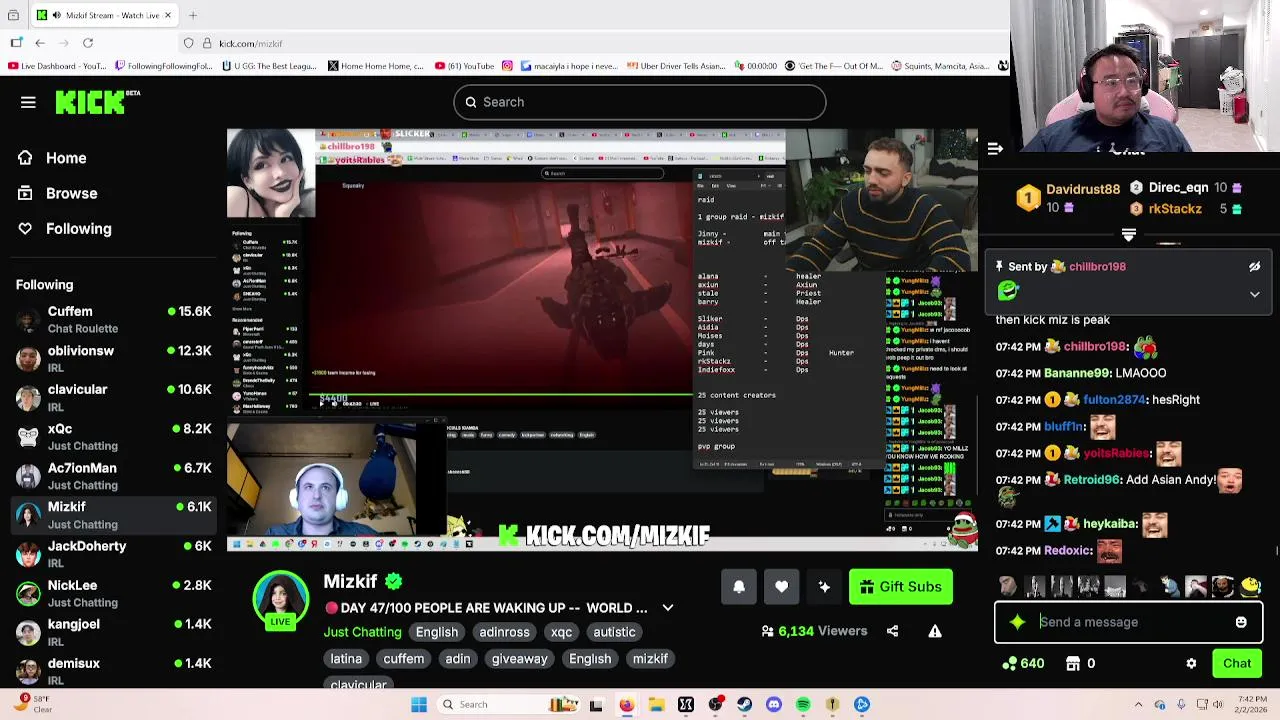
Task: Show hidden system tray icons
Action: (1138, 705)
